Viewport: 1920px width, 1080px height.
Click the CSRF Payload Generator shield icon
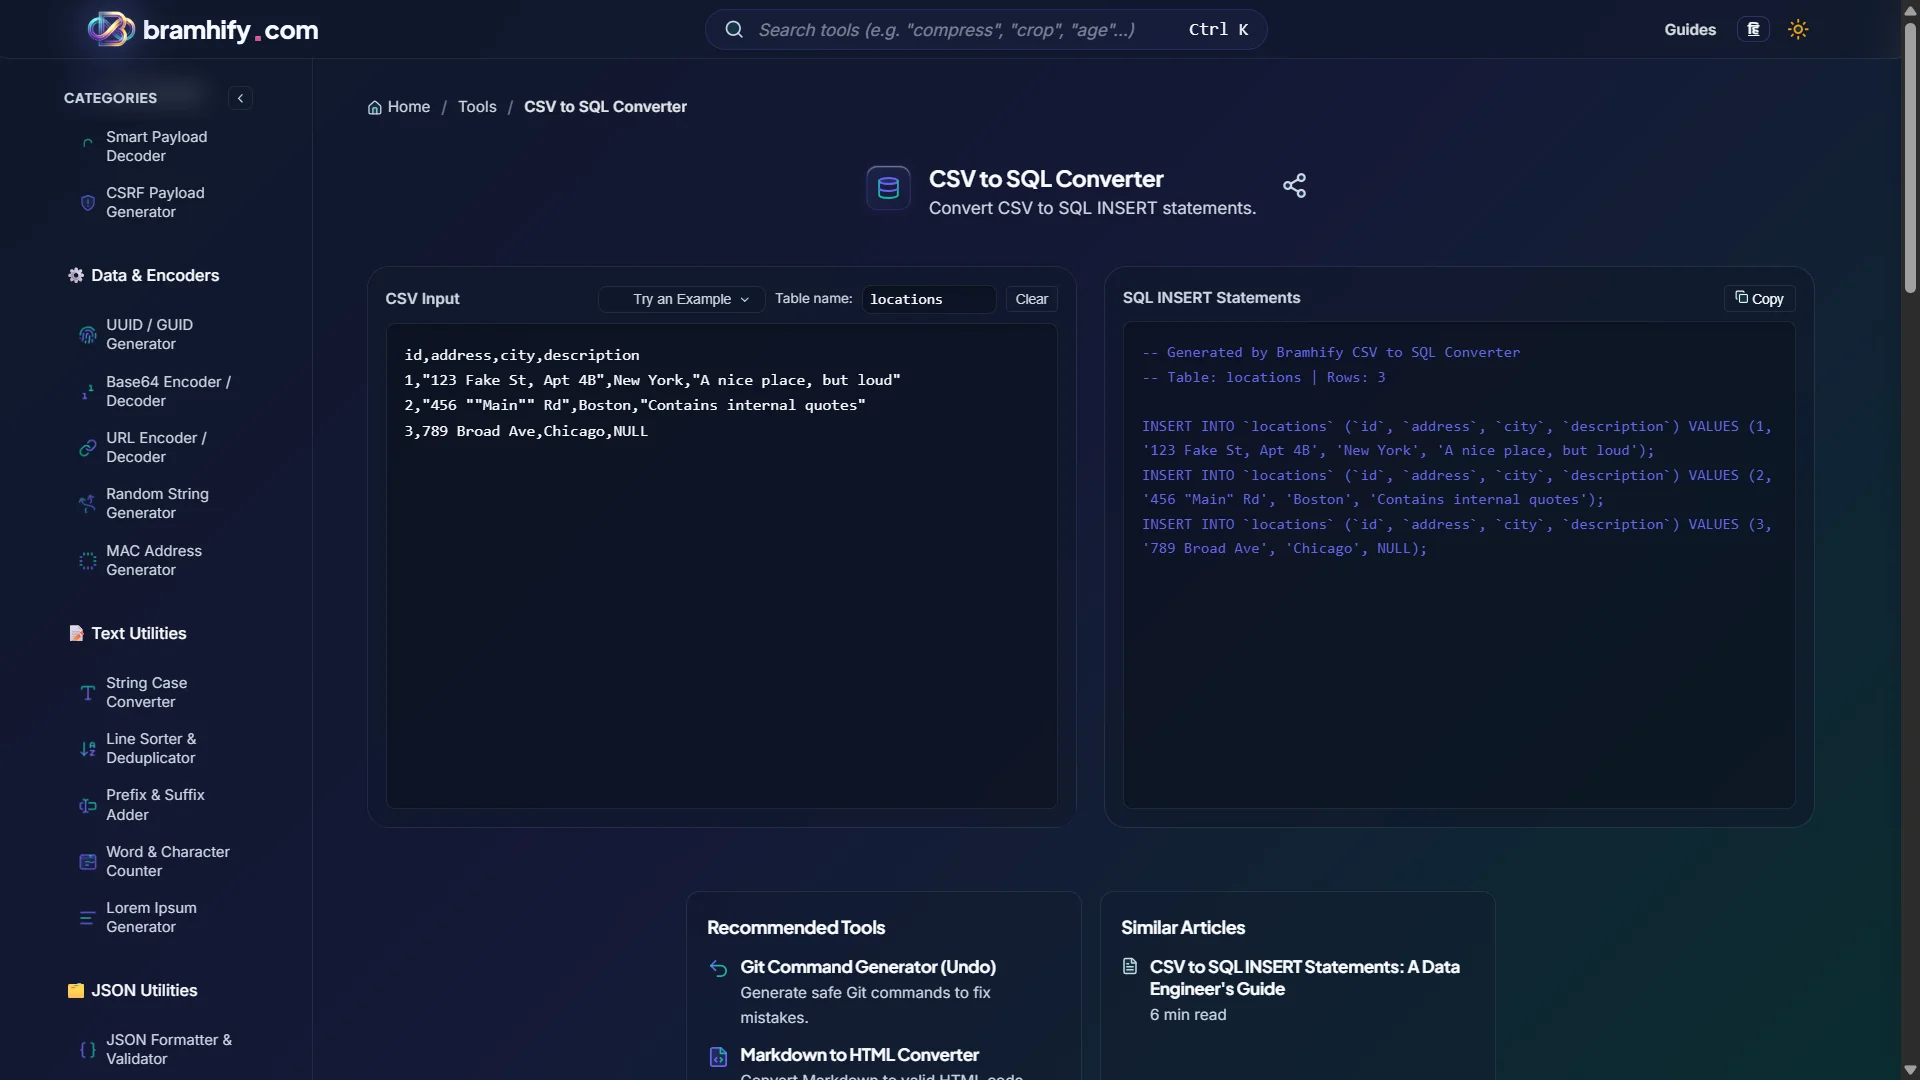click(88, 202)
